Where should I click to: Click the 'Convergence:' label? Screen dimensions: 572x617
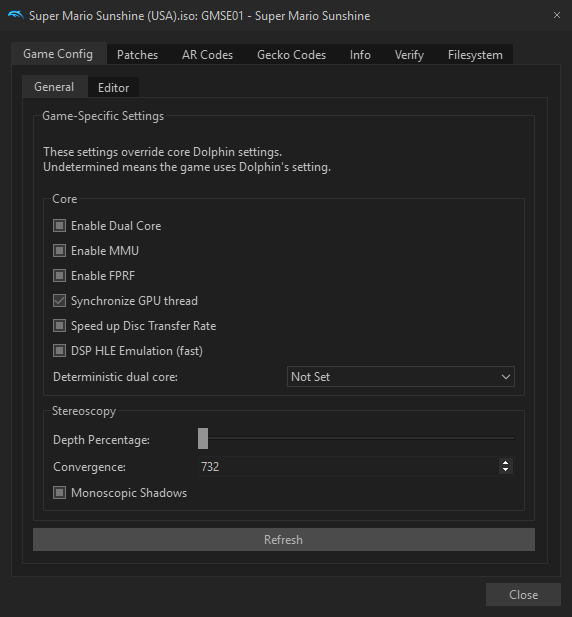89,467
